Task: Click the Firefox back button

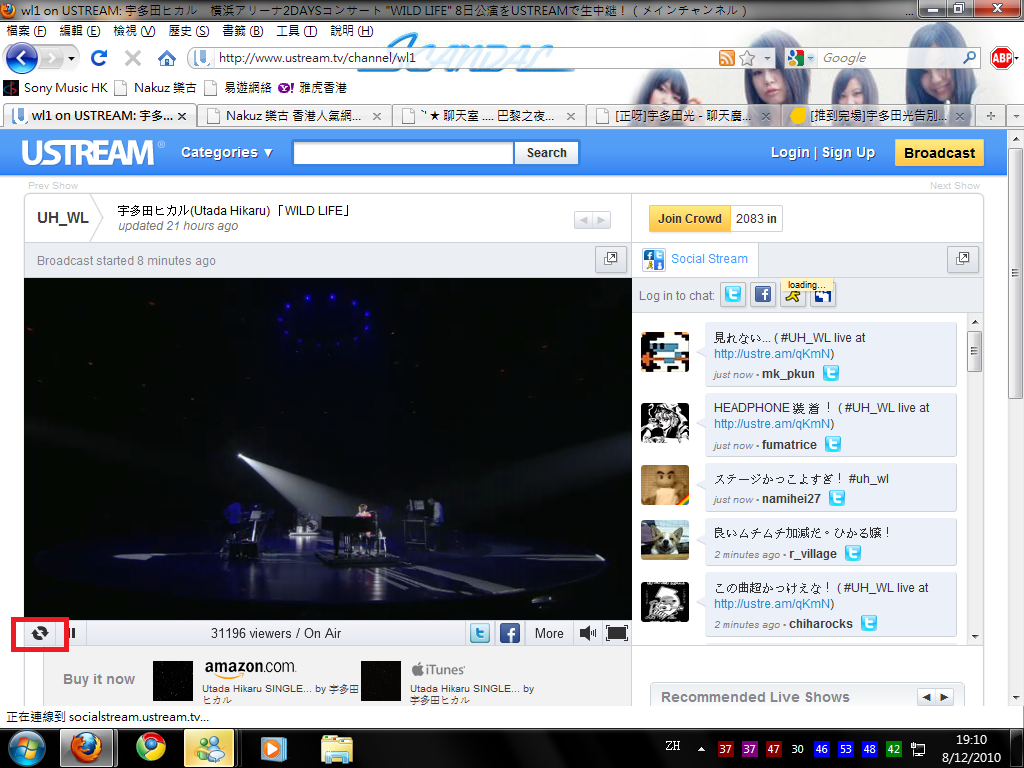Action: (x=21, y=58)
